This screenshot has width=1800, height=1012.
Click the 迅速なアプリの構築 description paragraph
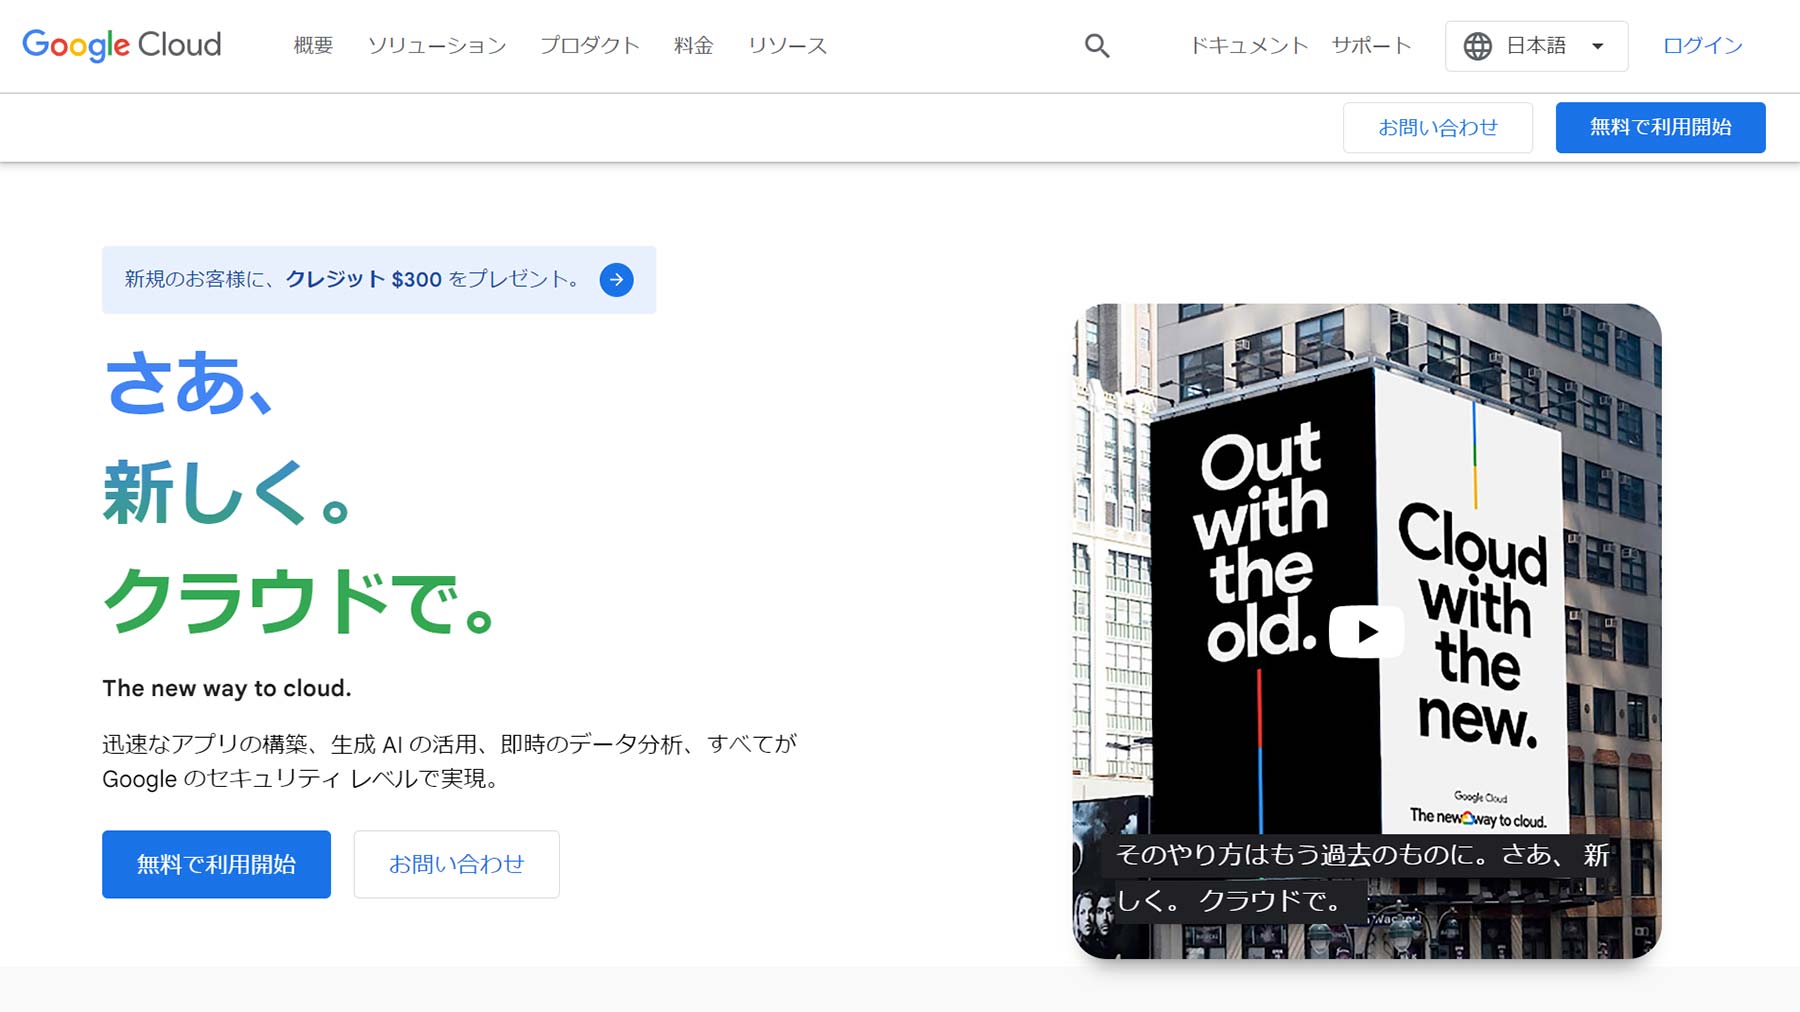(x=450, y=761)
